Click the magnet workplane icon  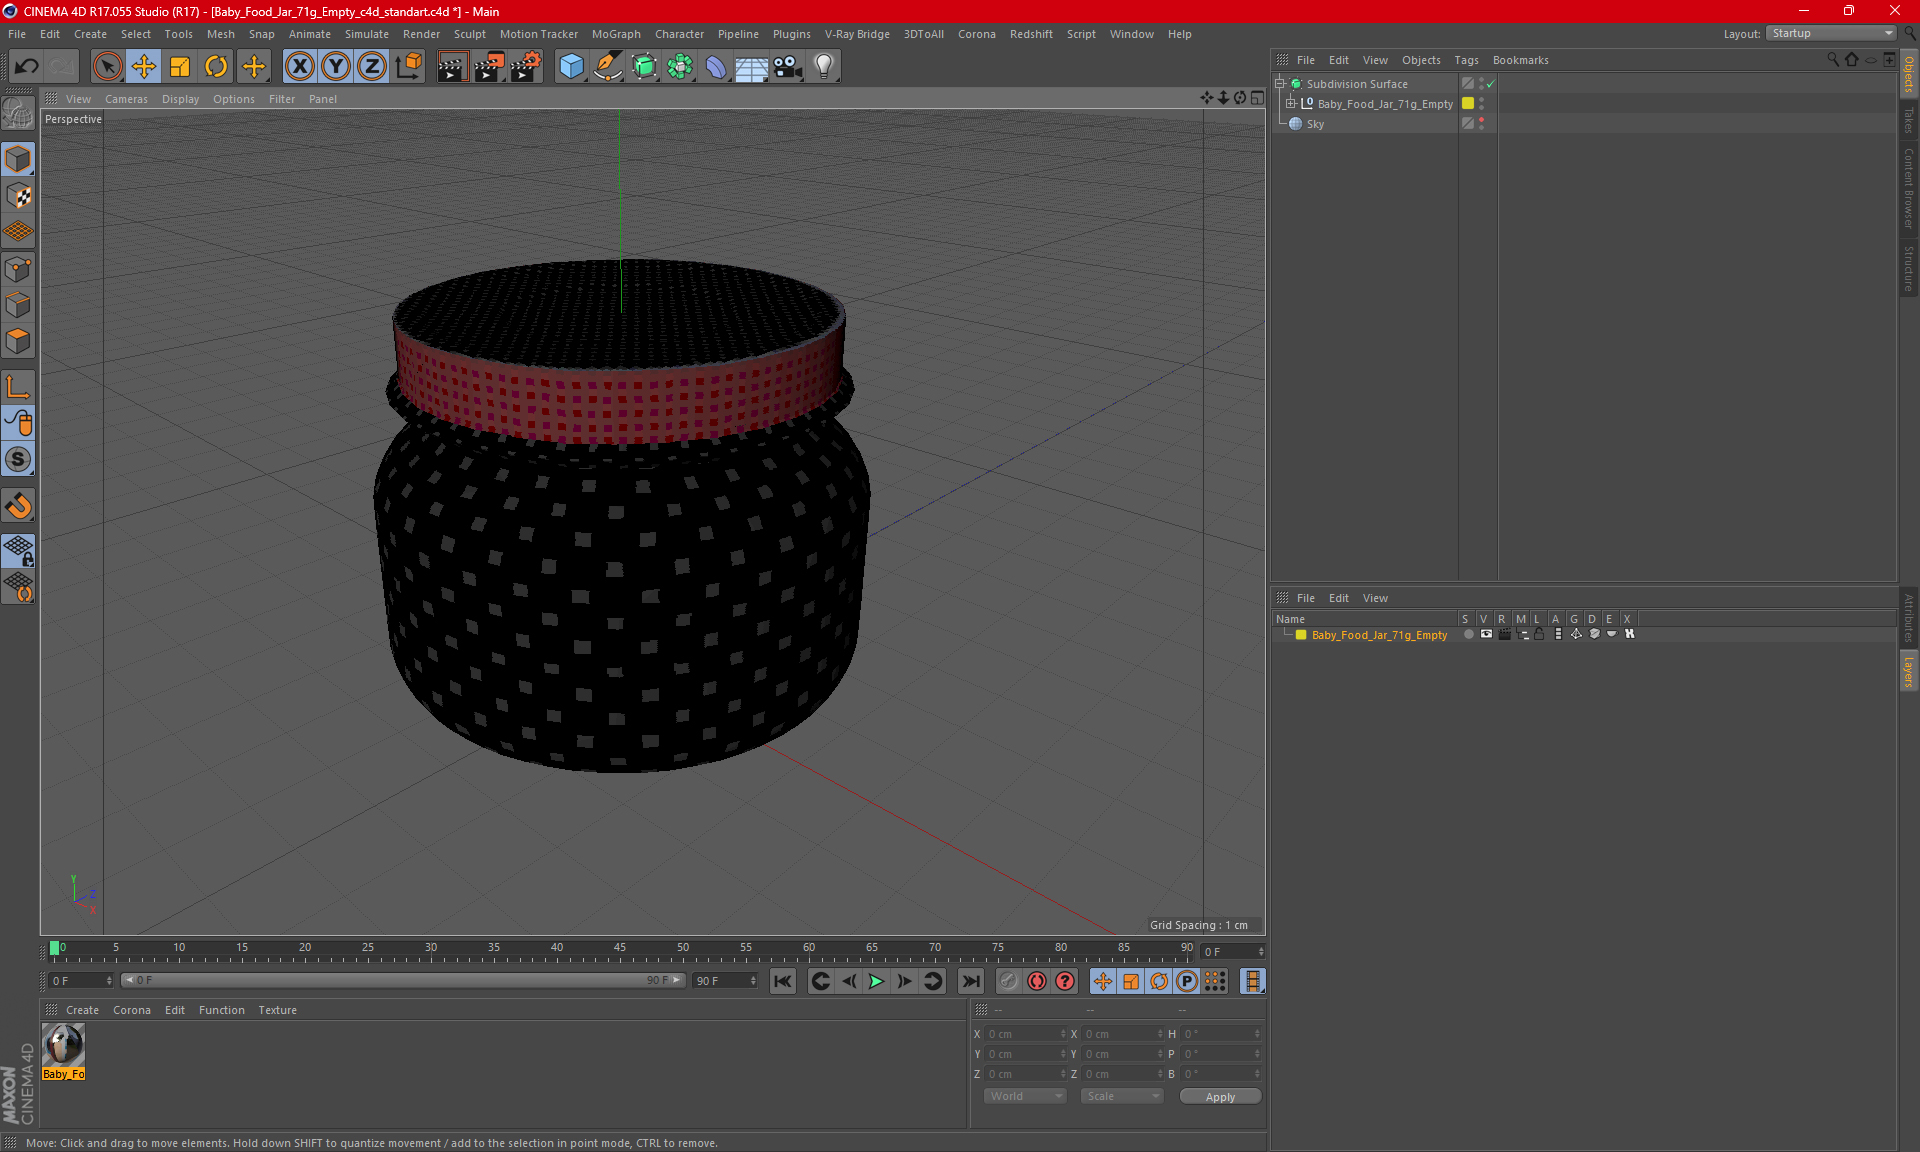18,506
